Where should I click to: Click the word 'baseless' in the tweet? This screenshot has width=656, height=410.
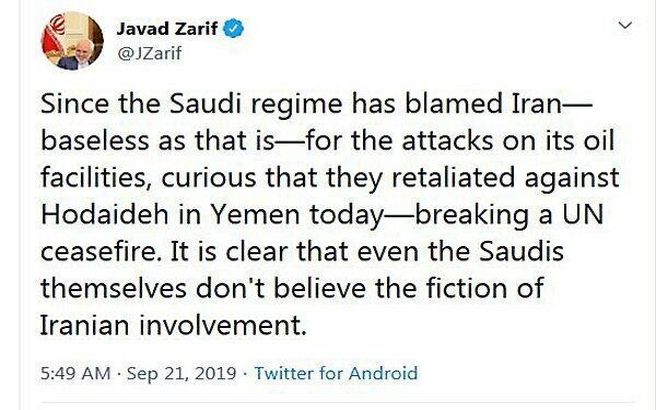pyautogui.click(x=95, y=140)
